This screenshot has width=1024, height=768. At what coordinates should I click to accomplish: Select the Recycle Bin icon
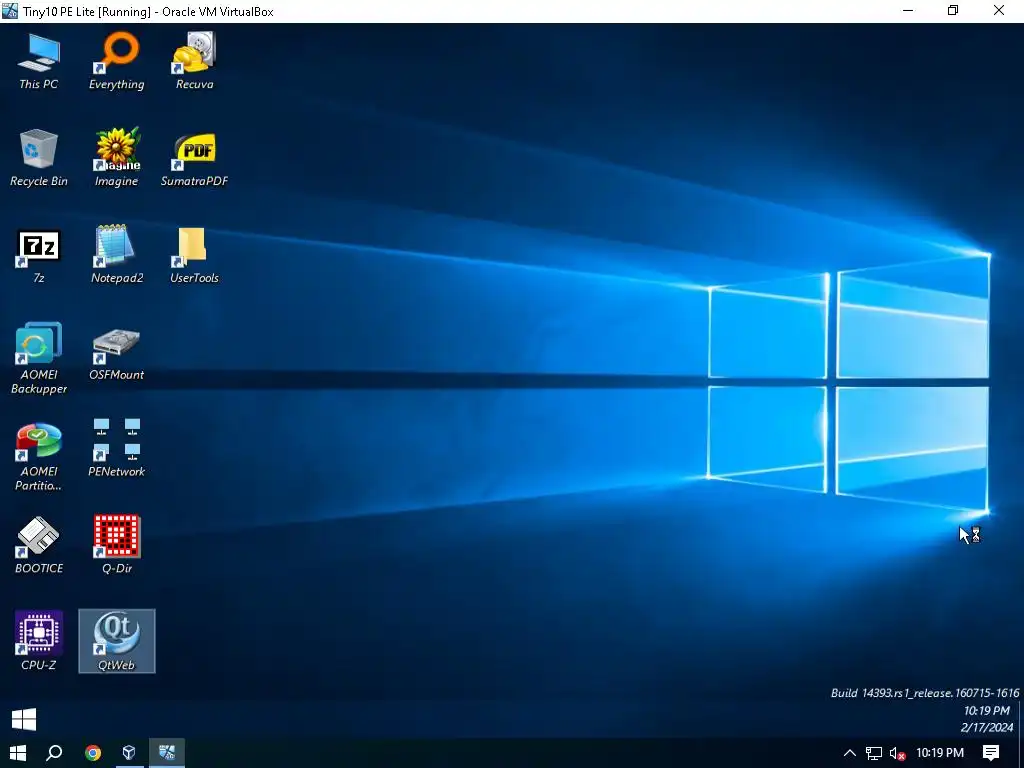(x=39, y=157)
